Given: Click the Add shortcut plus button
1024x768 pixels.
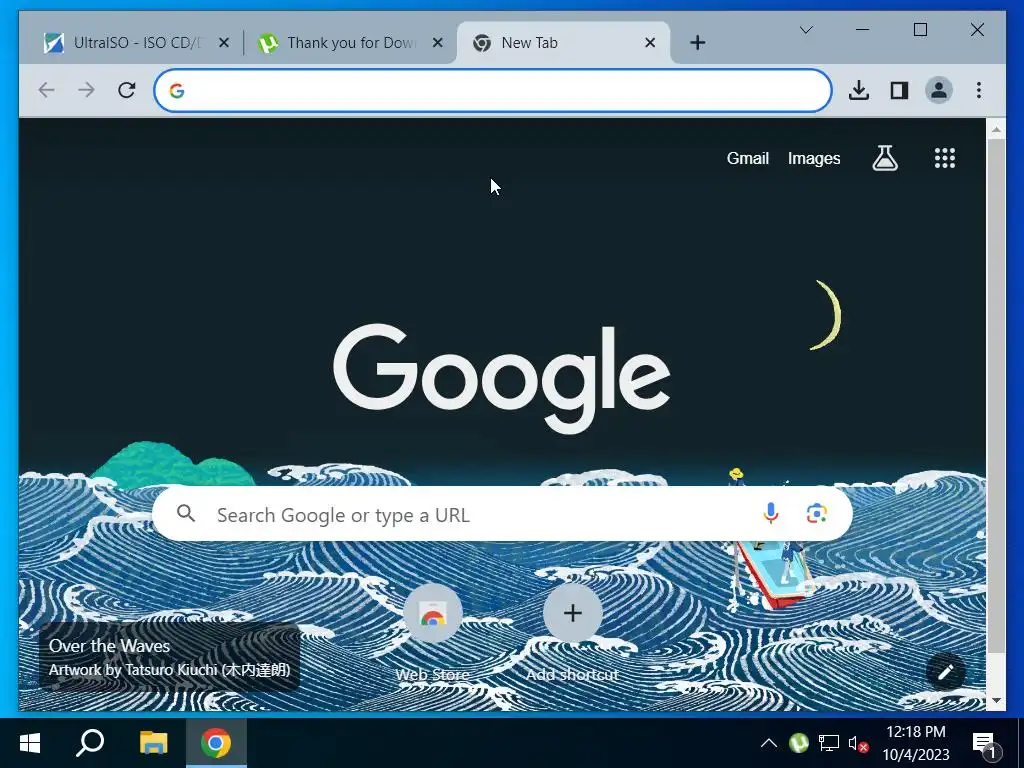Looking at the screenshot, I should click(573, 613).
